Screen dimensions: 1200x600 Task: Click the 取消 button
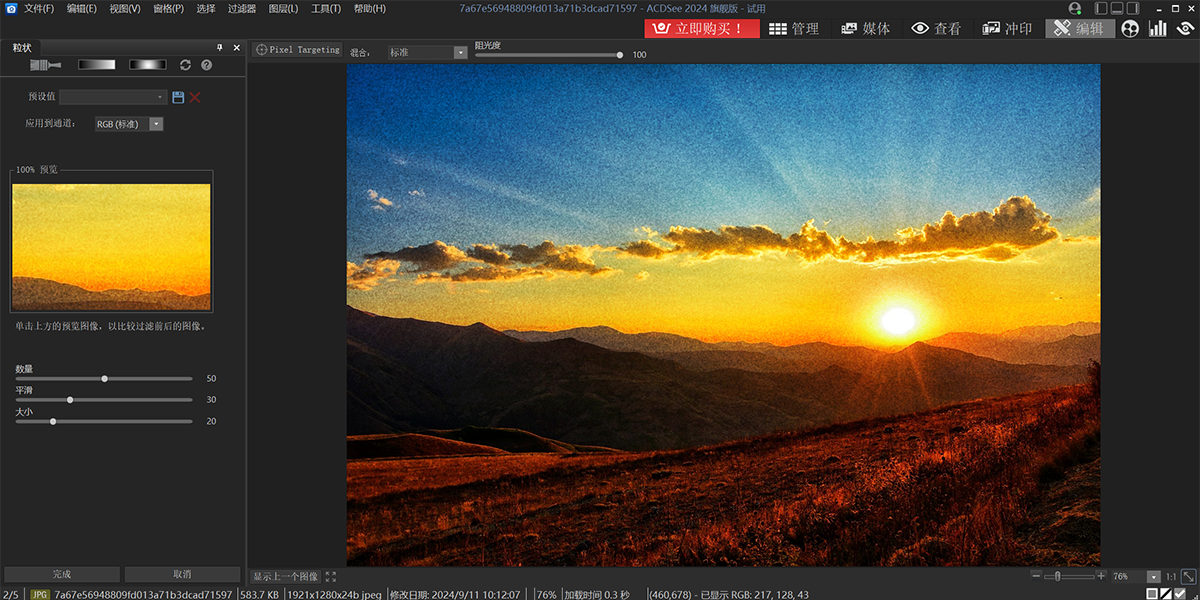pyautogui.click(x=182, y=574)
